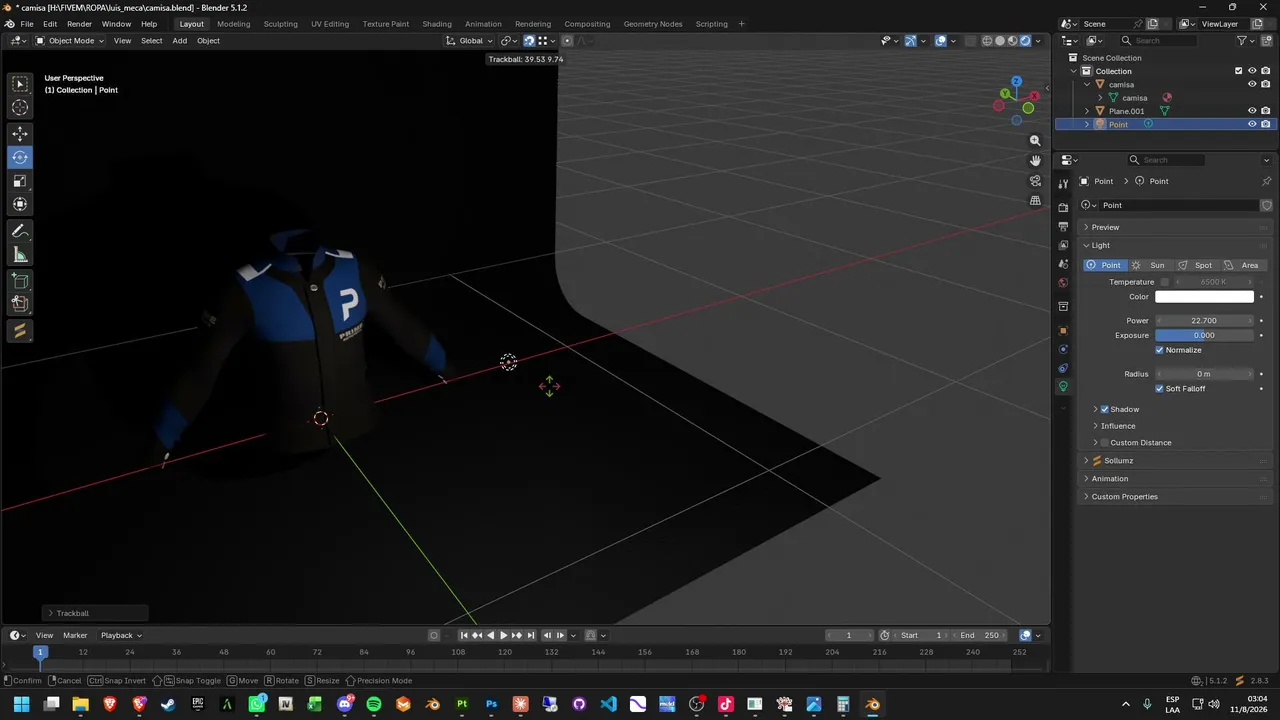
Task: Open the Tool properties tab
Action: (x=1063, y=184)
